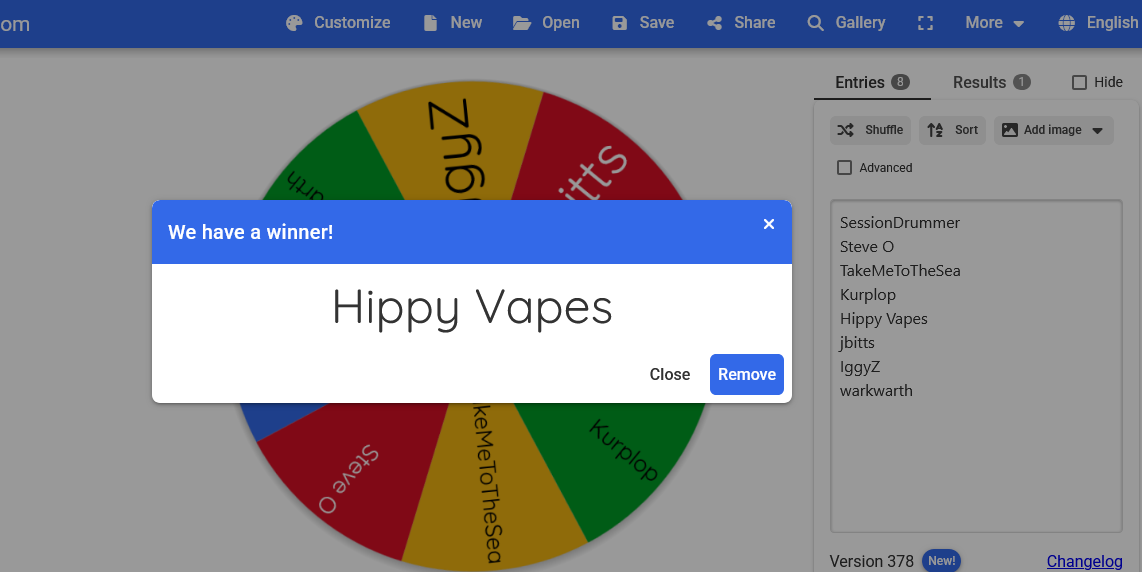Dismiss winner dialog with X
Image resolution: width=1142 pixels, height=572 pixels.
(x=769, y=224)
